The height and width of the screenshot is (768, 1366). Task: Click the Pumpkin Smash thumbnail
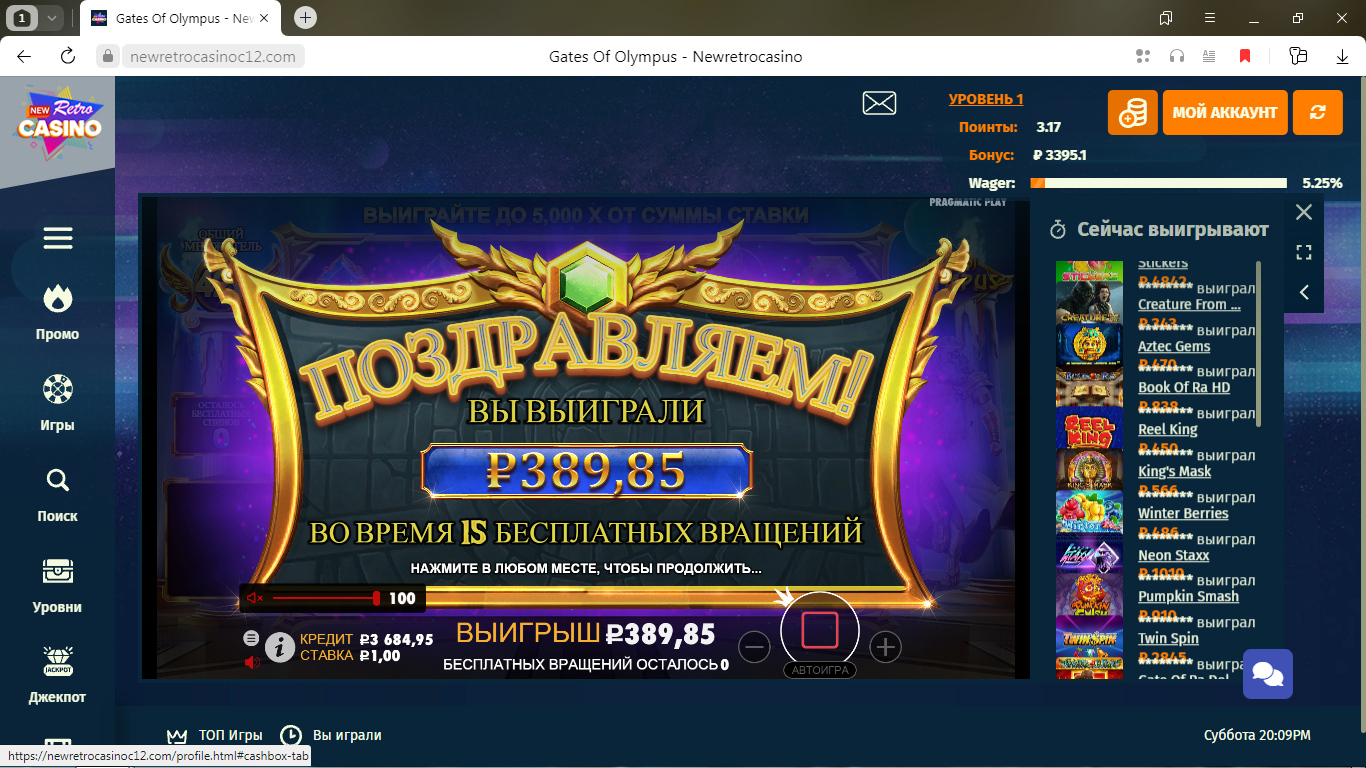click(1089, 595)
